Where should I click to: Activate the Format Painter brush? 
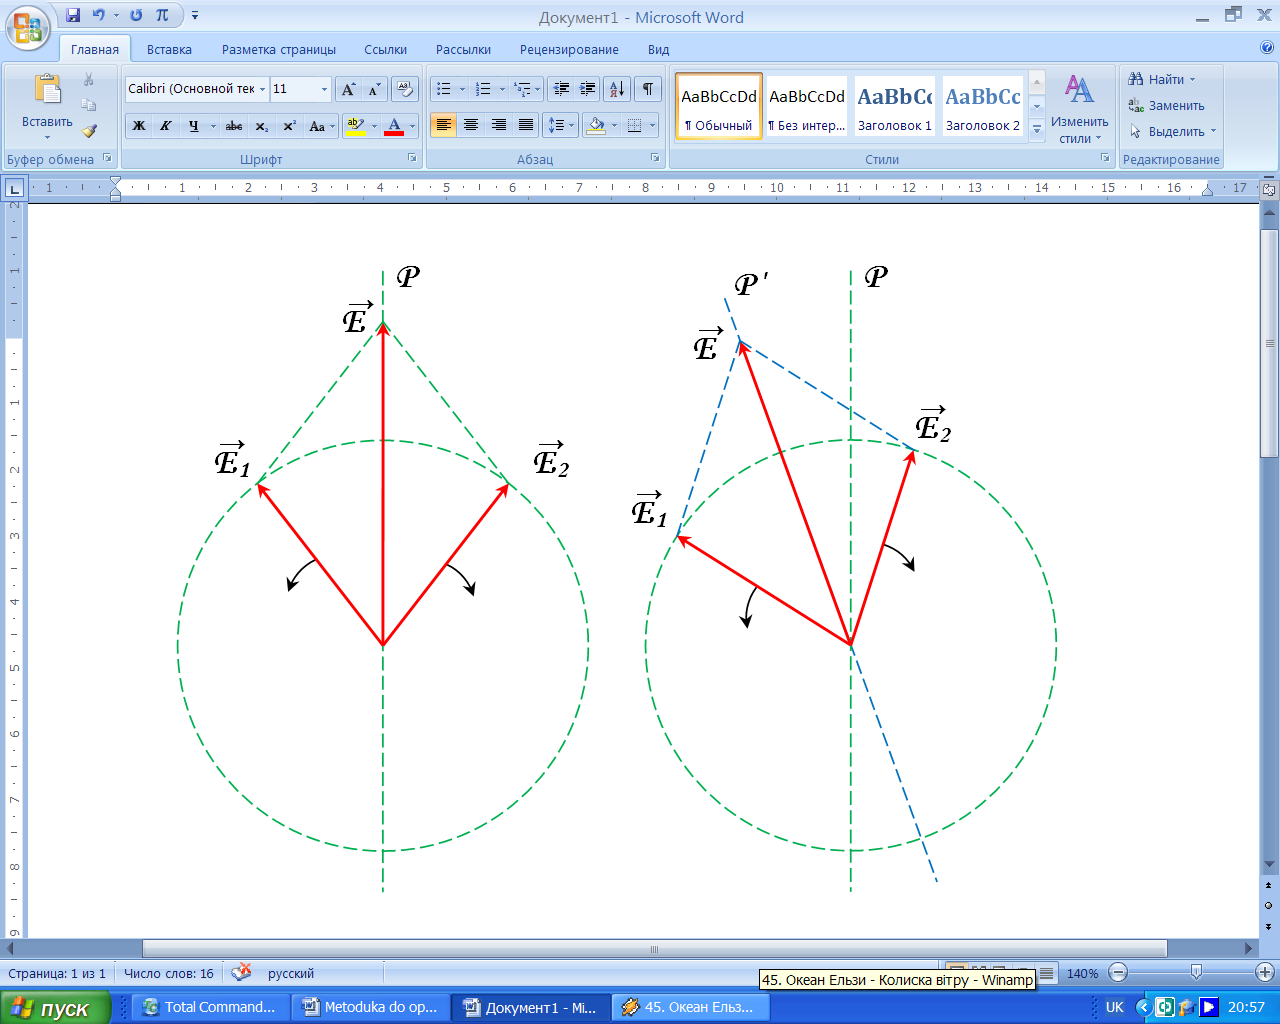point(88,131)
